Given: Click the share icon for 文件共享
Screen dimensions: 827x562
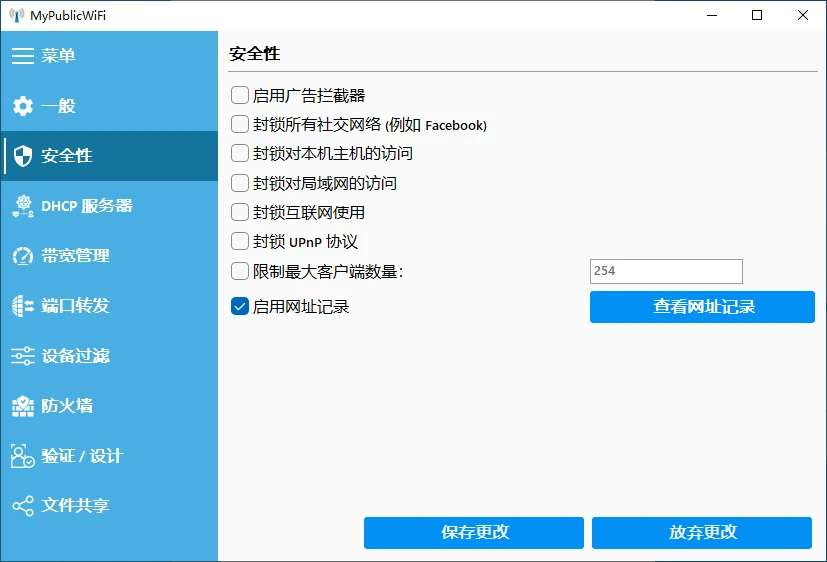Looking at the screenshot, I should click(x=22, y=506).
